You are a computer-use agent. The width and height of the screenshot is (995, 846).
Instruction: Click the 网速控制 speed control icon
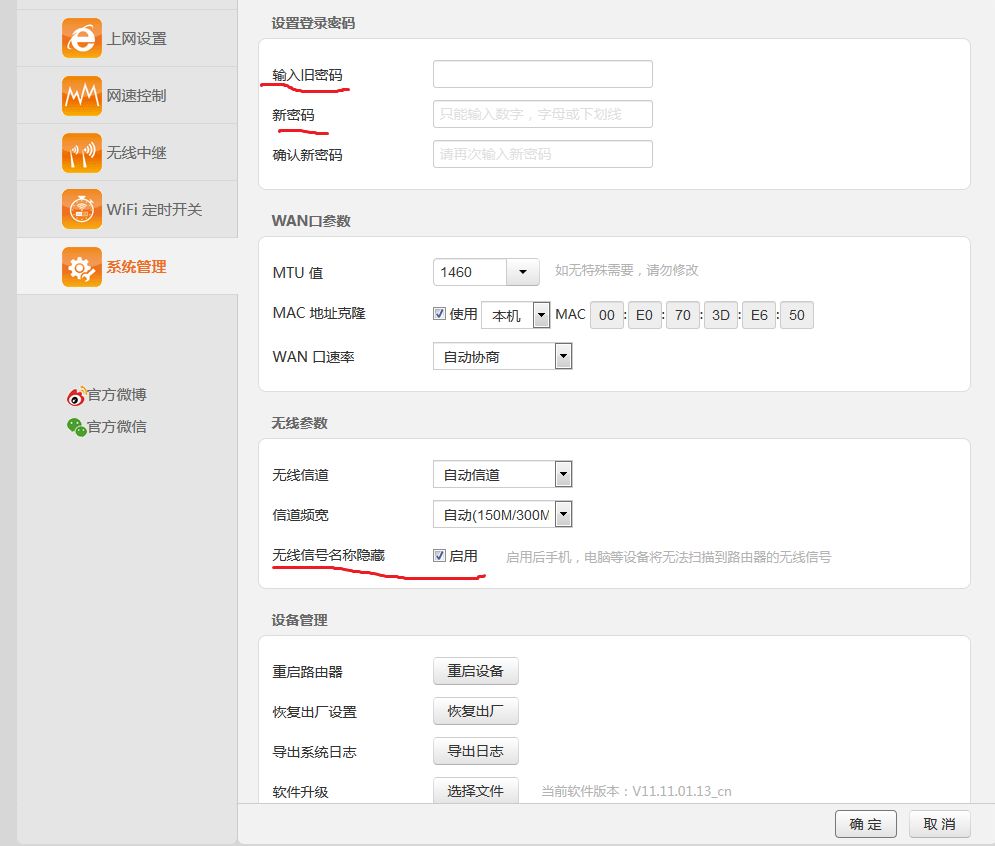(x=81, y=95)
